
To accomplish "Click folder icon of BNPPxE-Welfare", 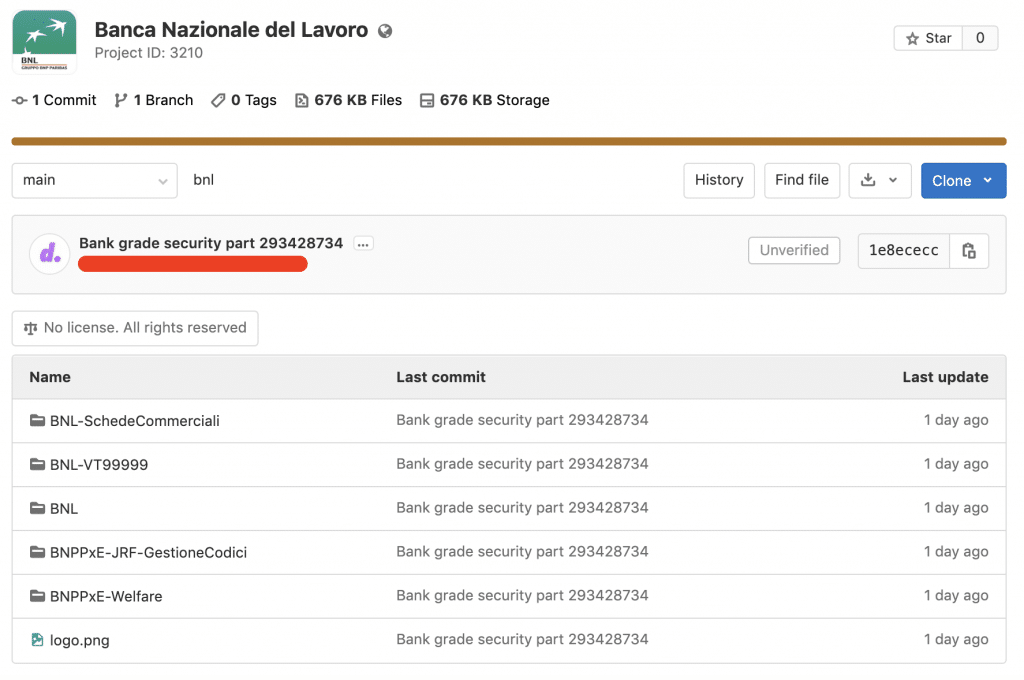I will [x=37, y=596].
